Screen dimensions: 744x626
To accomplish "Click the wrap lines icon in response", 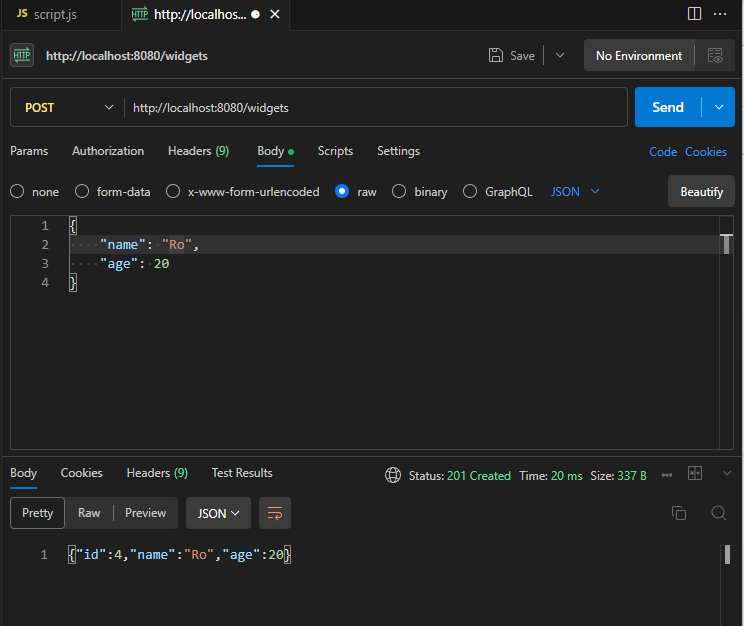I will click(x=275, y=513).
